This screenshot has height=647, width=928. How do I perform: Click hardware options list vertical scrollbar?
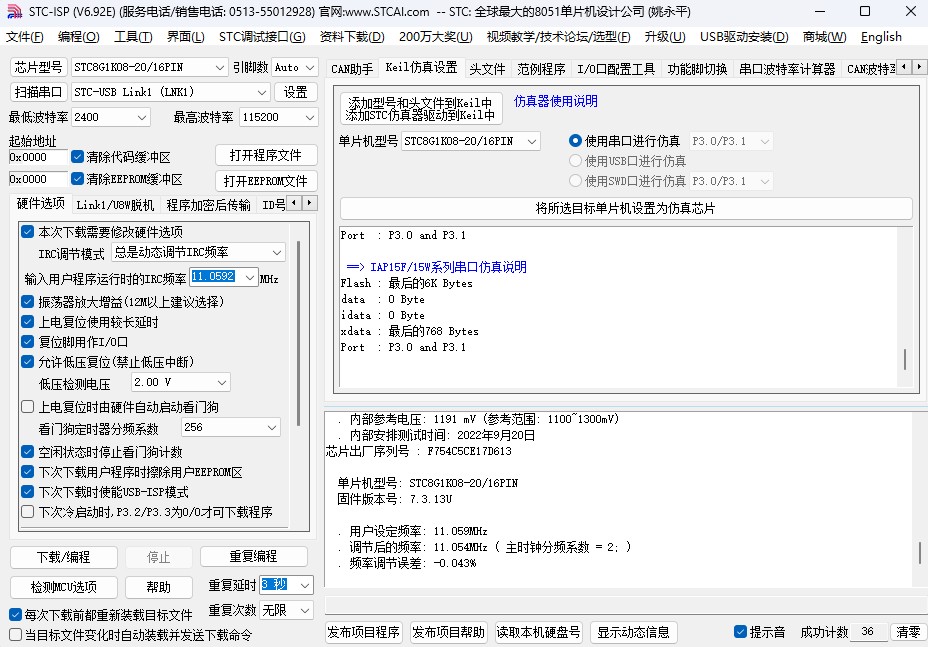(x=298, y=333)
